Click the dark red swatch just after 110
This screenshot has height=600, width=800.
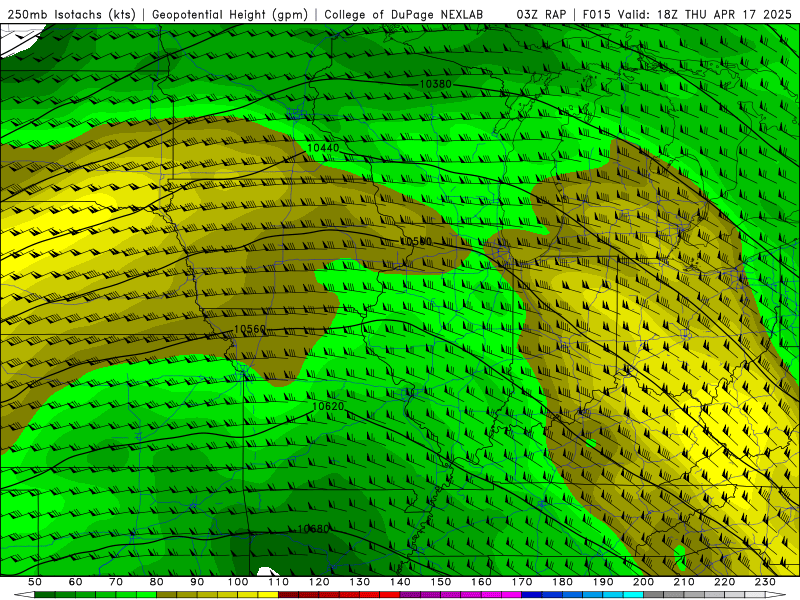[x=288, y=594]
